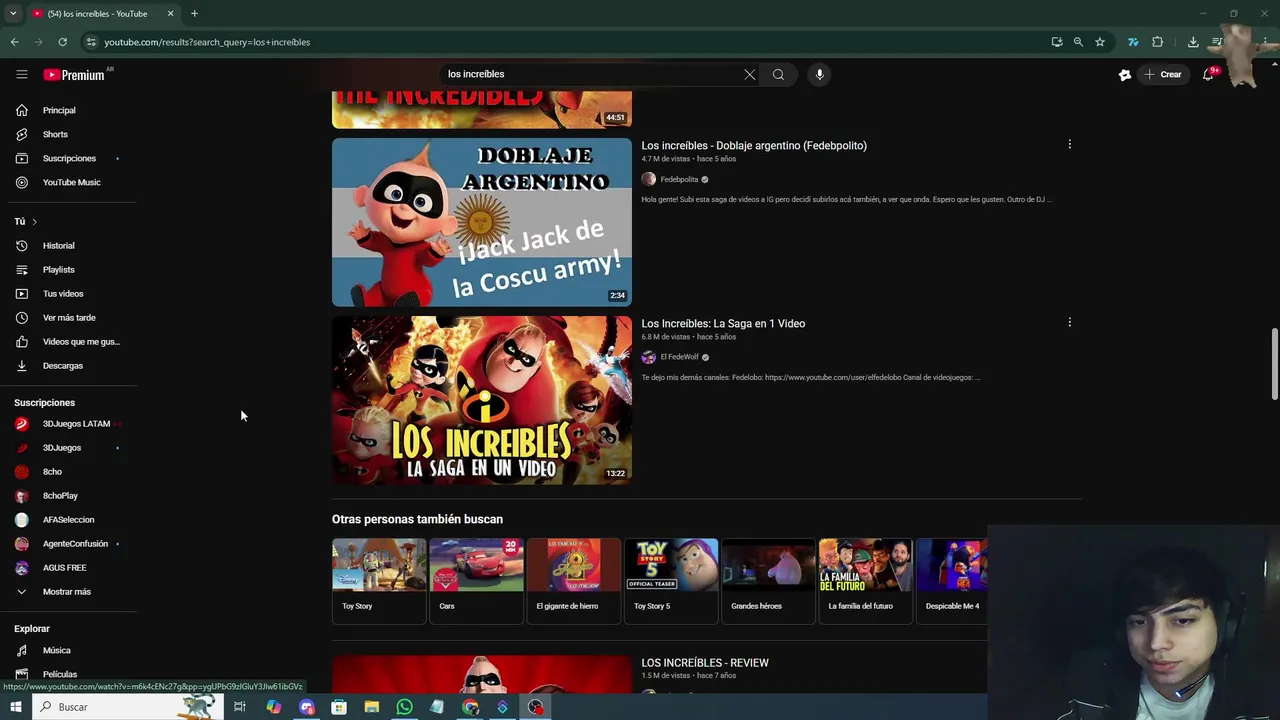
Task: Click the Windows Start button
Action: click(x=15, y=707)
